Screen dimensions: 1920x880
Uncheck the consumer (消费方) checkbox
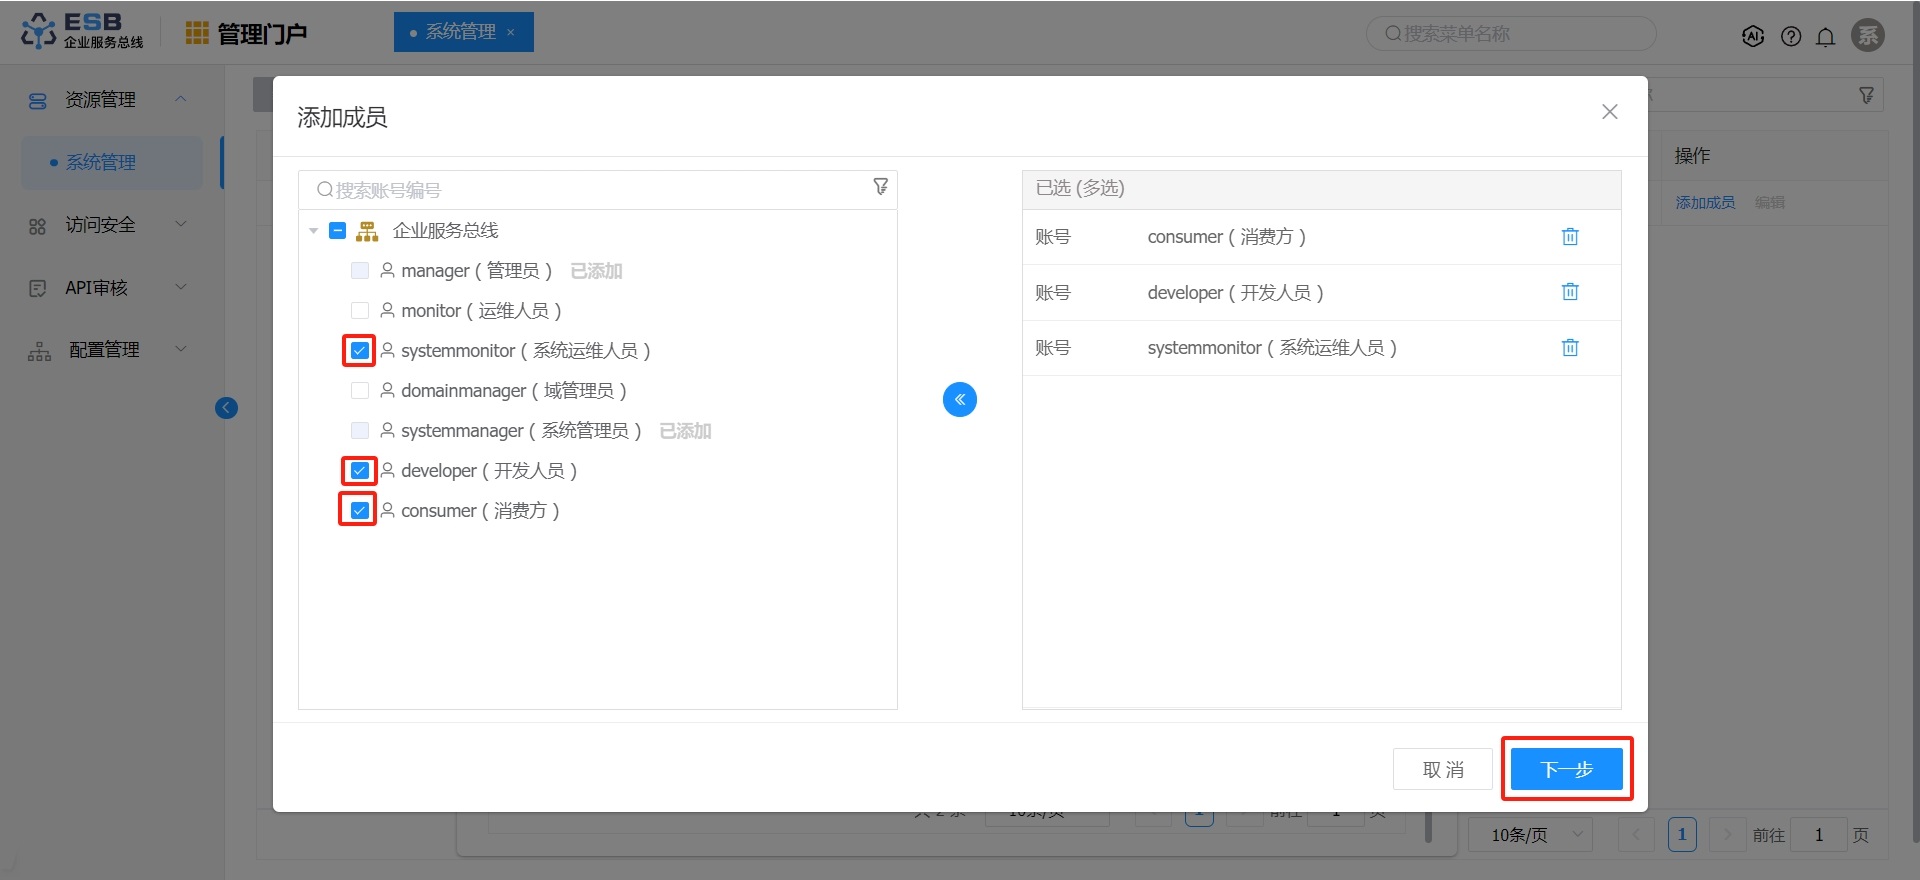(360, 511)
